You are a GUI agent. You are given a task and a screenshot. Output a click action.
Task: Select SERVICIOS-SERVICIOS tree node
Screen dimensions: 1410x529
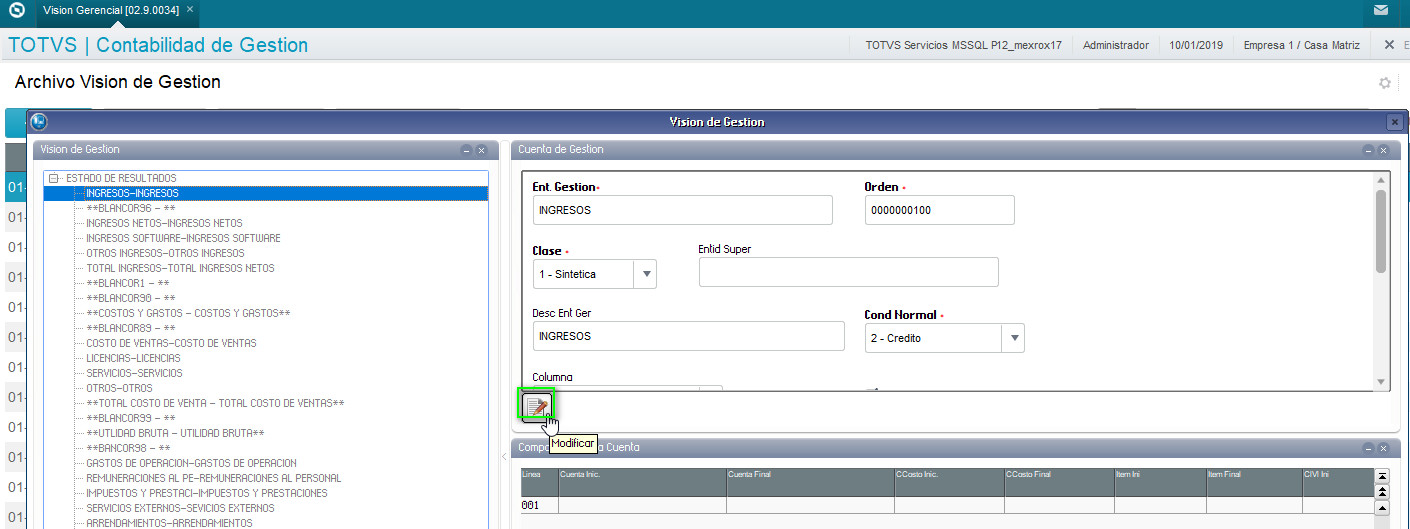pos(134,373)
